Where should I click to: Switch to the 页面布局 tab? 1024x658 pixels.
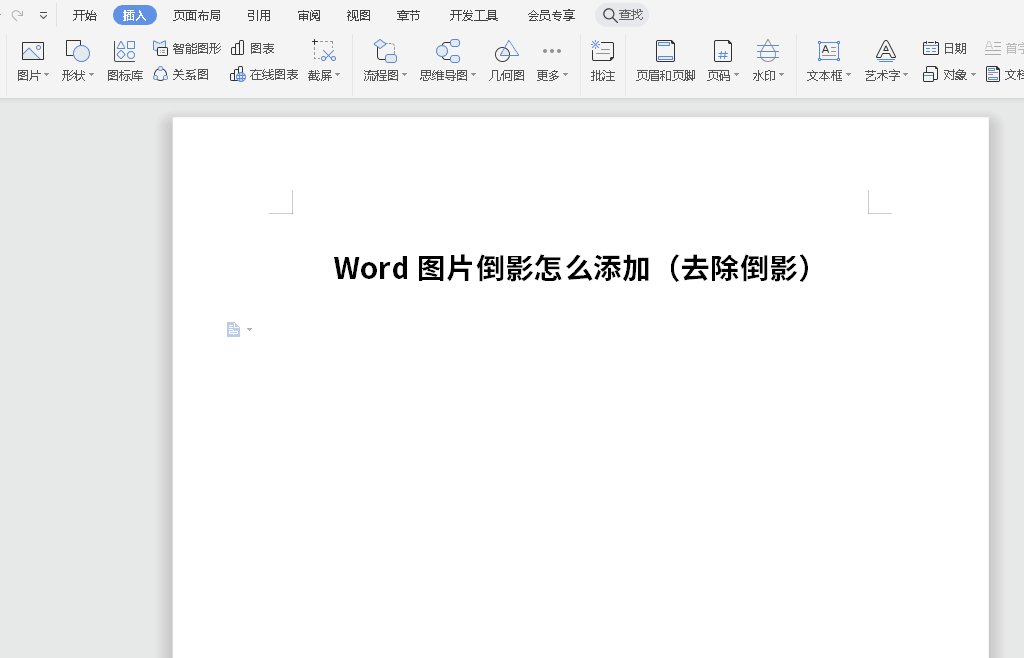pyautogui.click(x=197, y=15)
